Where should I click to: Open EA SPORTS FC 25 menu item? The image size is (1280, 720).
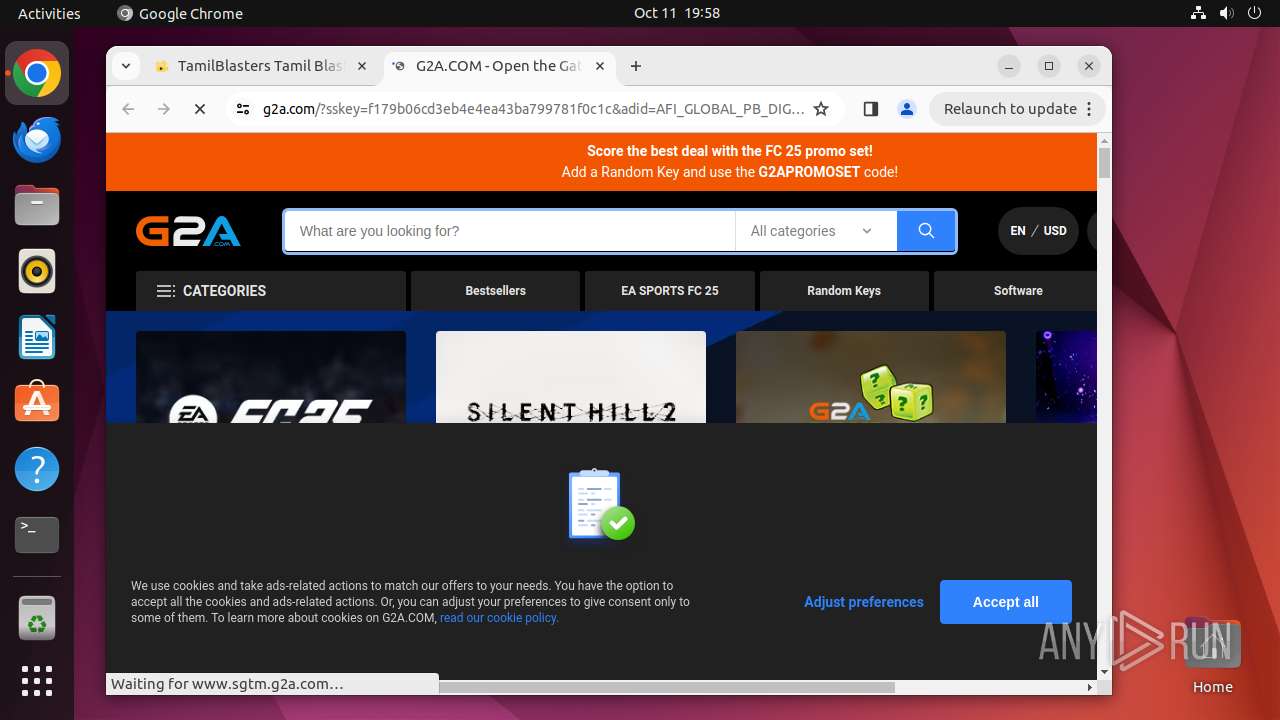pyautogui.click(x=670, y=291)
